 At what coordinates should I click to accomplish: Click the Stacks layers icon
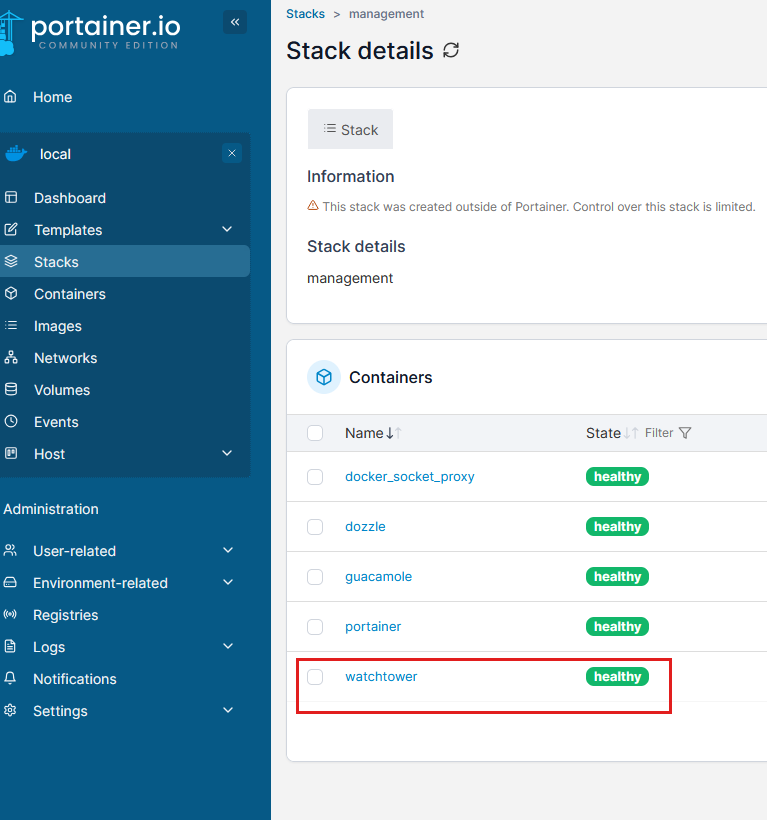click(11, 261)
